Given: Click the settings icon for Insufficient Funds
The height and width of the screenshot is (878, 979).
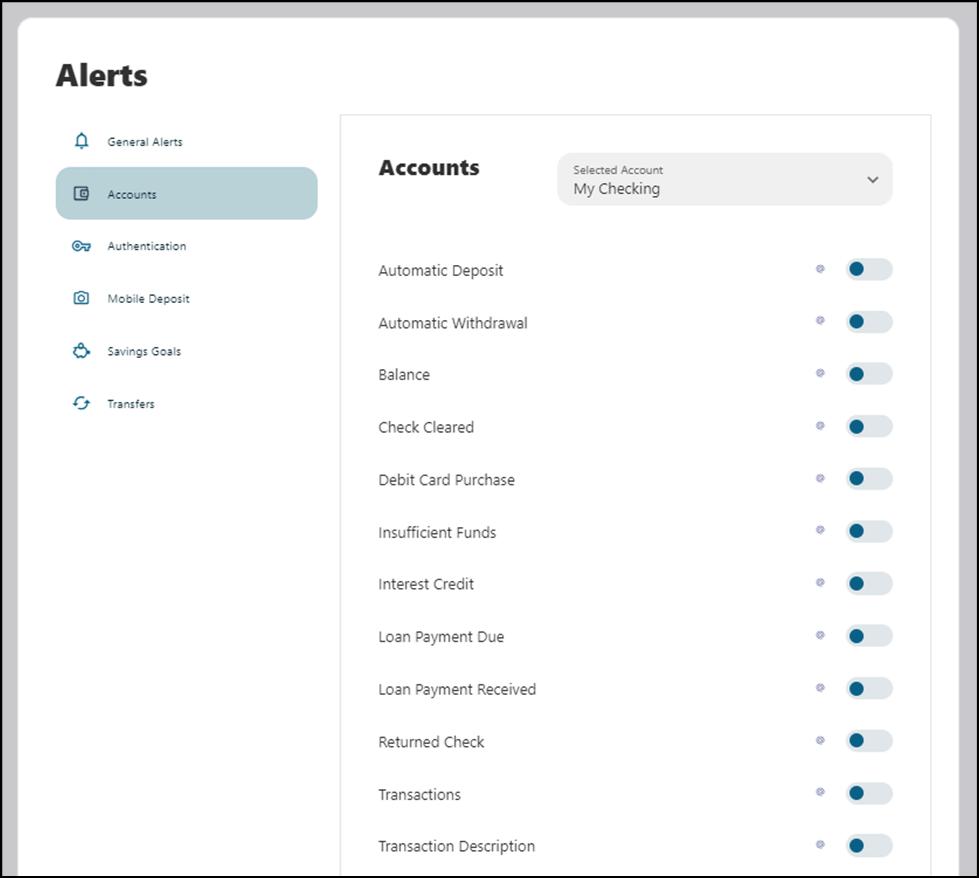Looking at the screenshot, I should tap(820, 530).
